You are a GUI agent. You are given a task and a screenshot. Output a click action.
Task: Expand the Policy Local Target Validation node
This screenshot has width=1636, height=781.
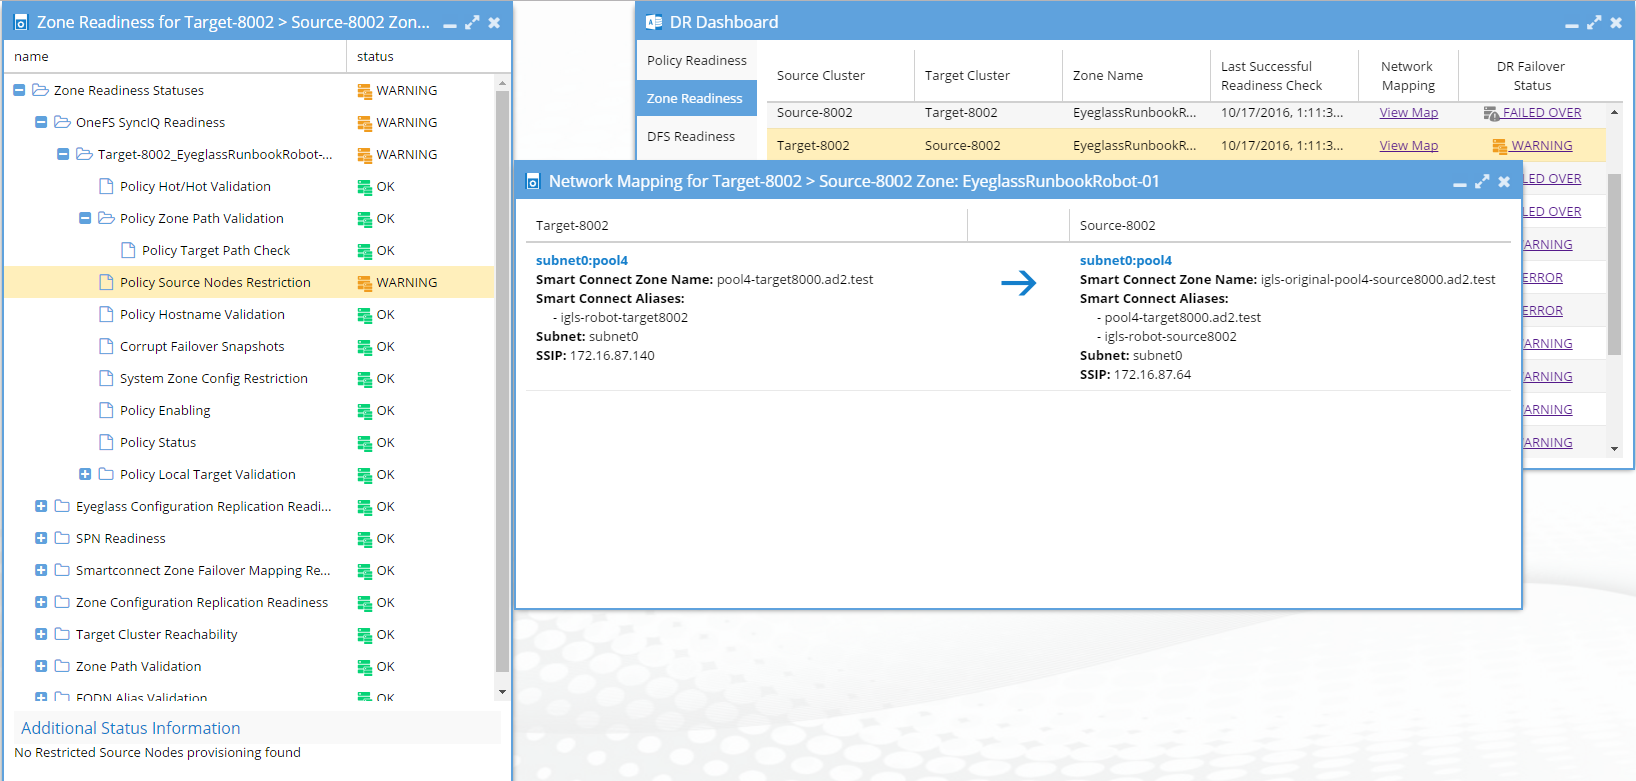tap(85, 474)
